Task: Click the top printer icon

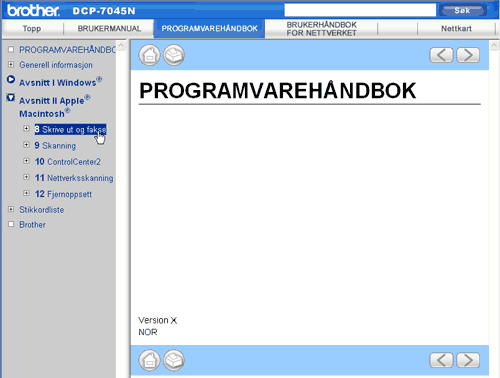Action: point(174,55)
